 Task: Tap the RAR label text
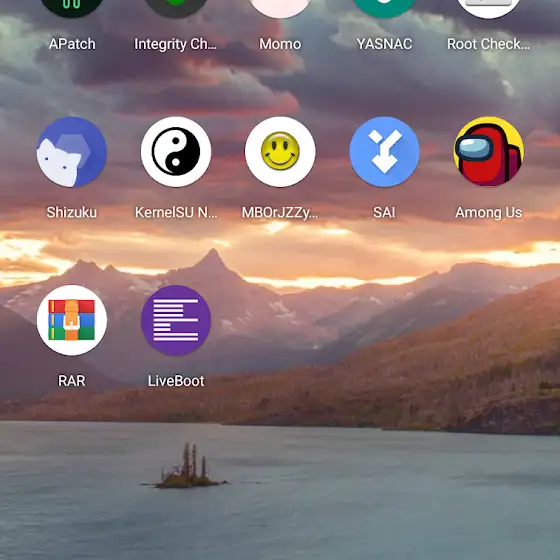click(72, 381)
